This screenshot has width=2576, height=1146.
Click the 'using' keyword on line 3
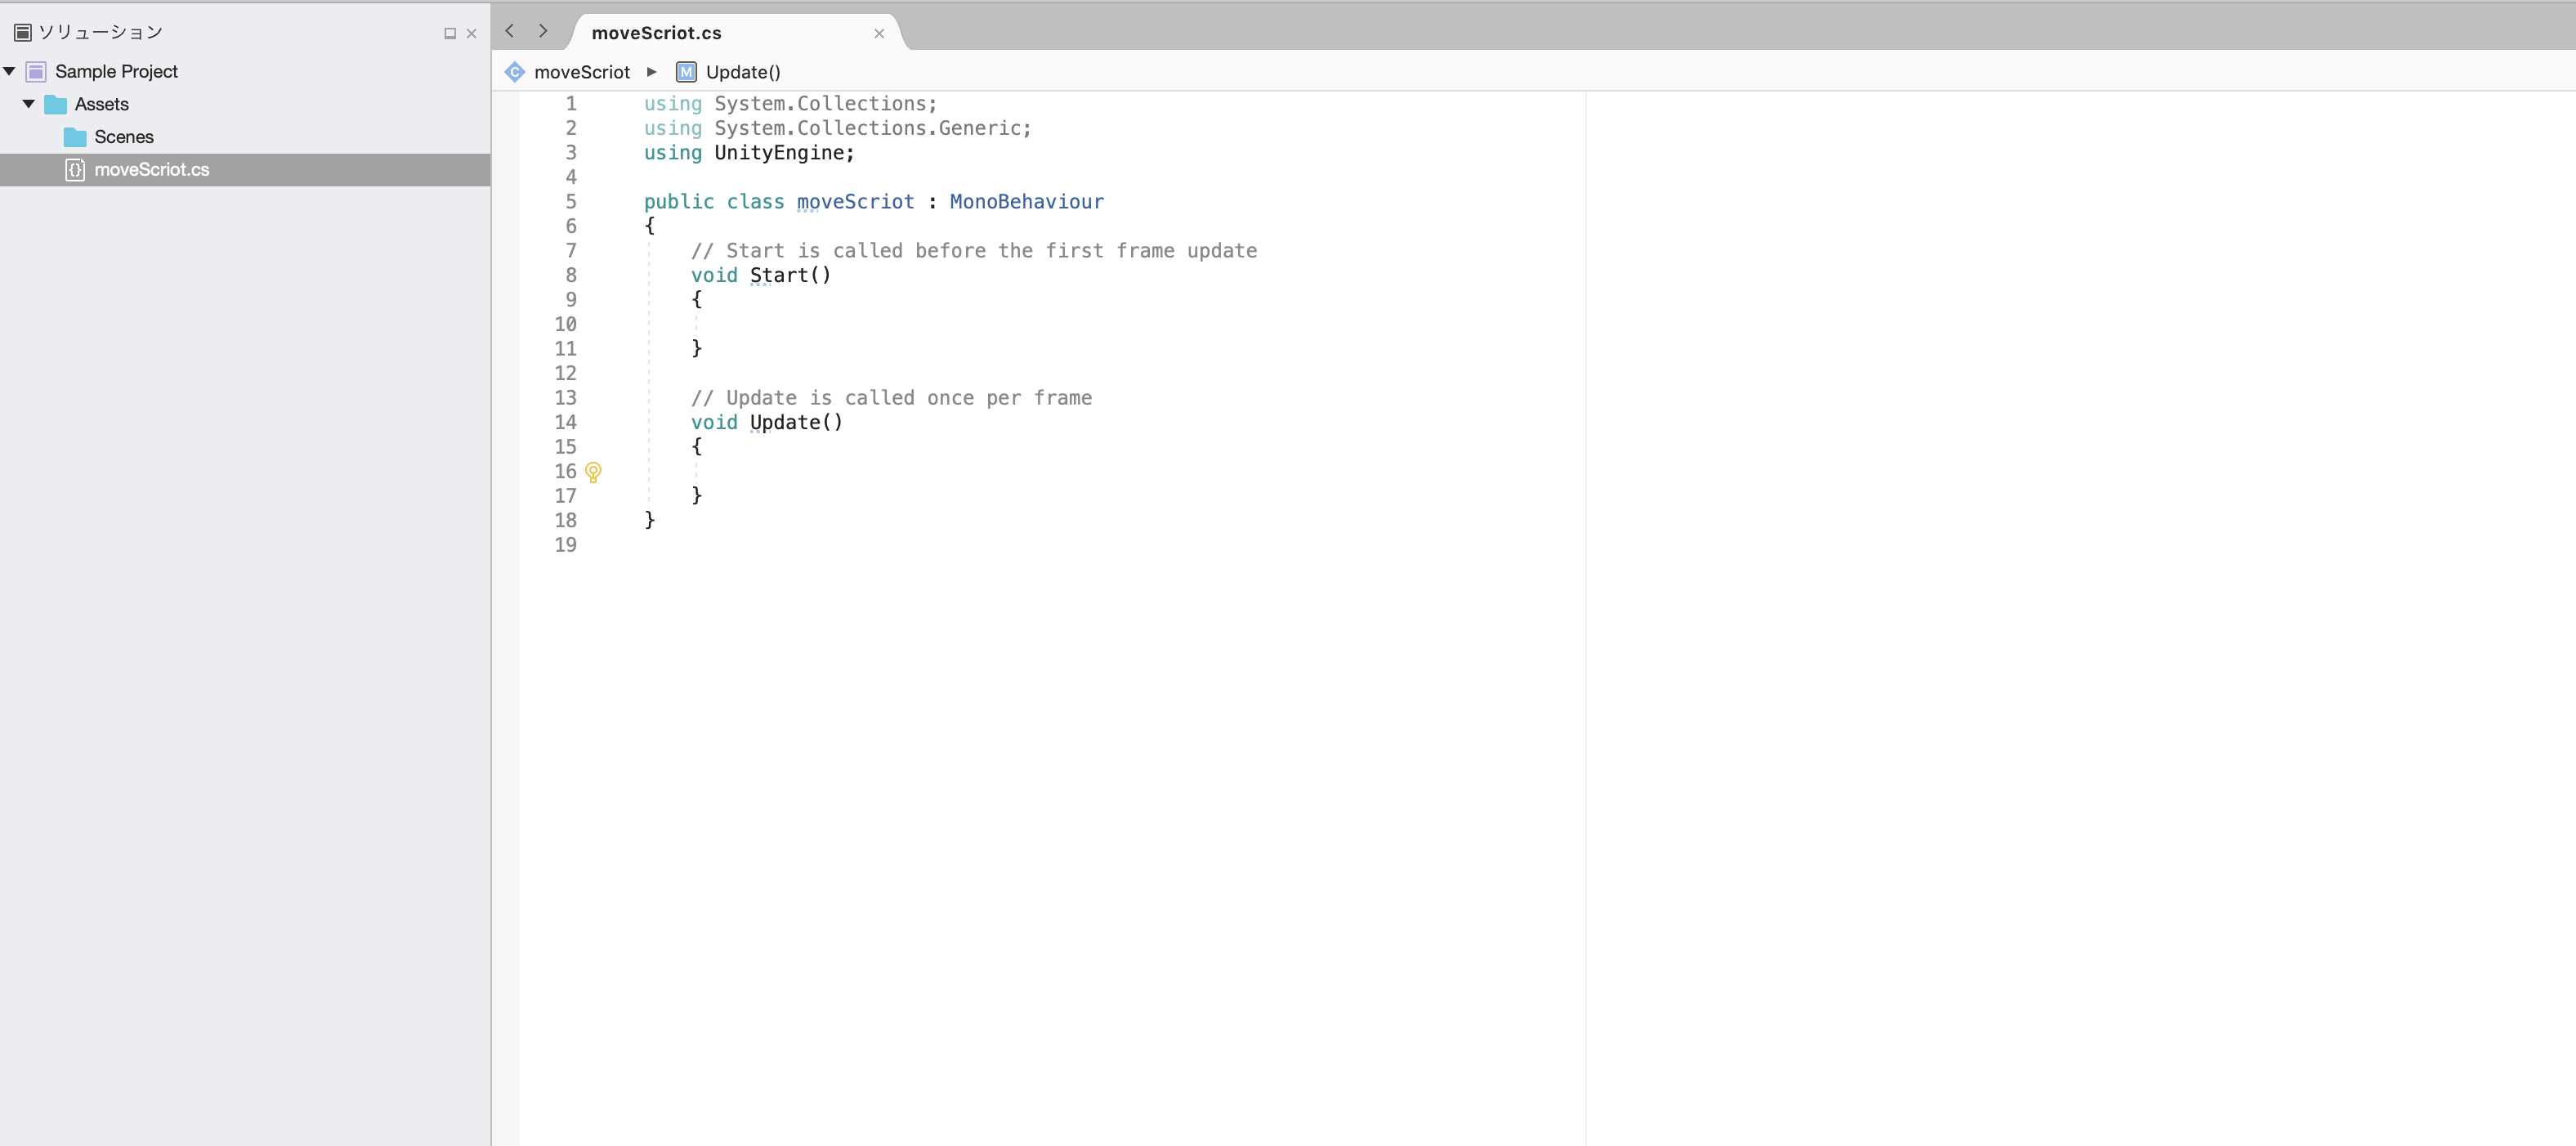673,153
